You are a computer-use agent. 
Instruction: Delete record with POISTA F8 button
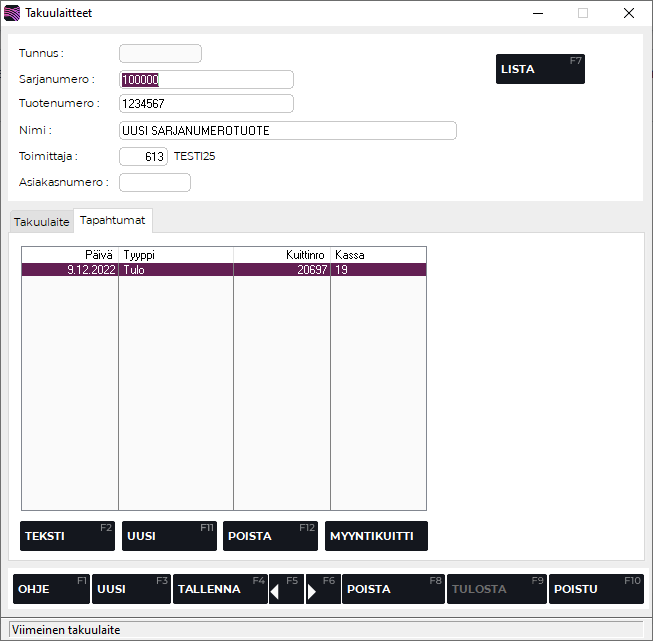393,589
